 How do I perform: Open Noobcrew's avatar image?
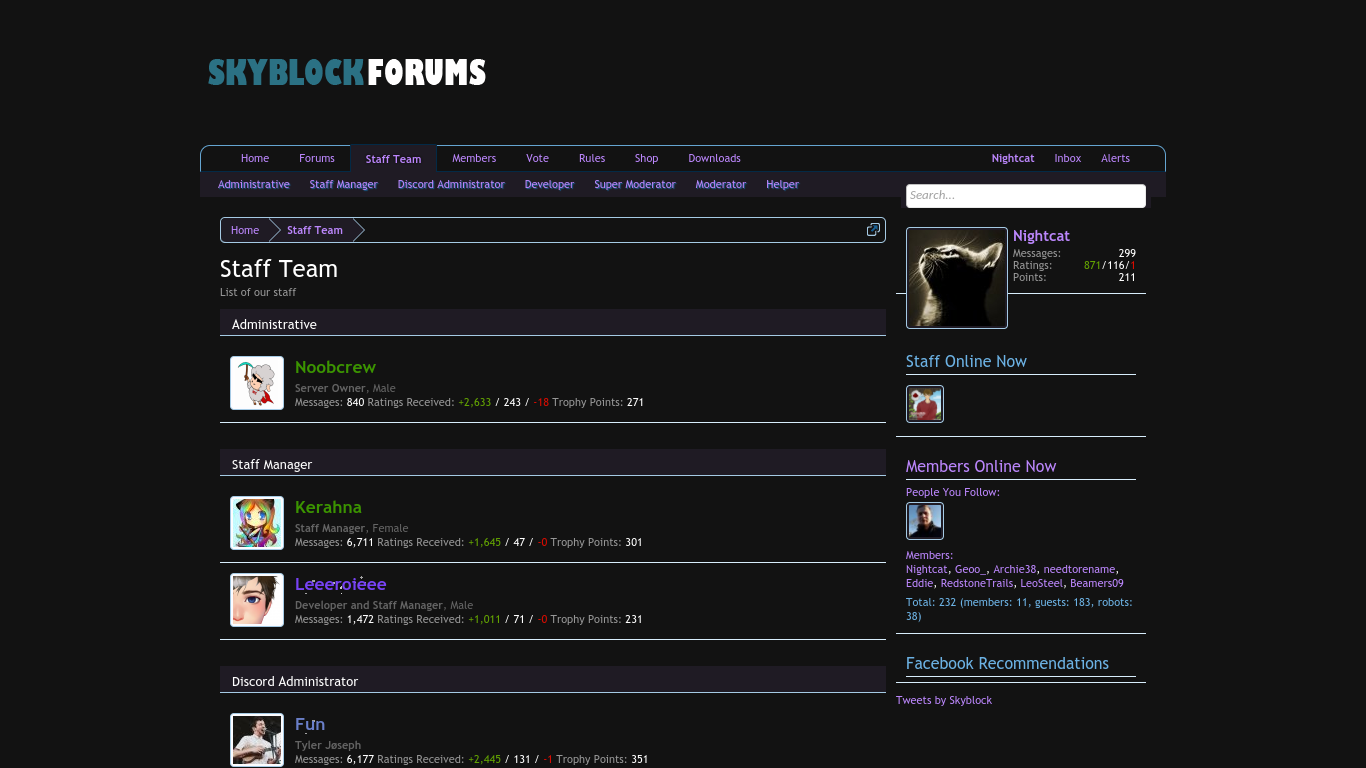pyautogui.click(x=257, y=383)
